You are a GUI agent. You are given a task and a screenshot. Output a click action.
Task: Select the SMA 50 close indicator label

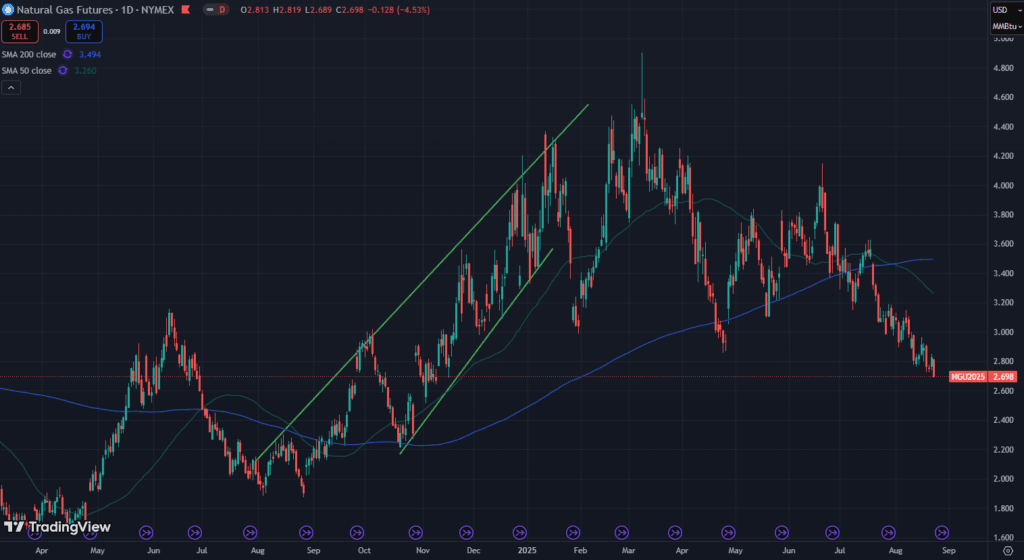pyautogui.click(x=27, y=70)
